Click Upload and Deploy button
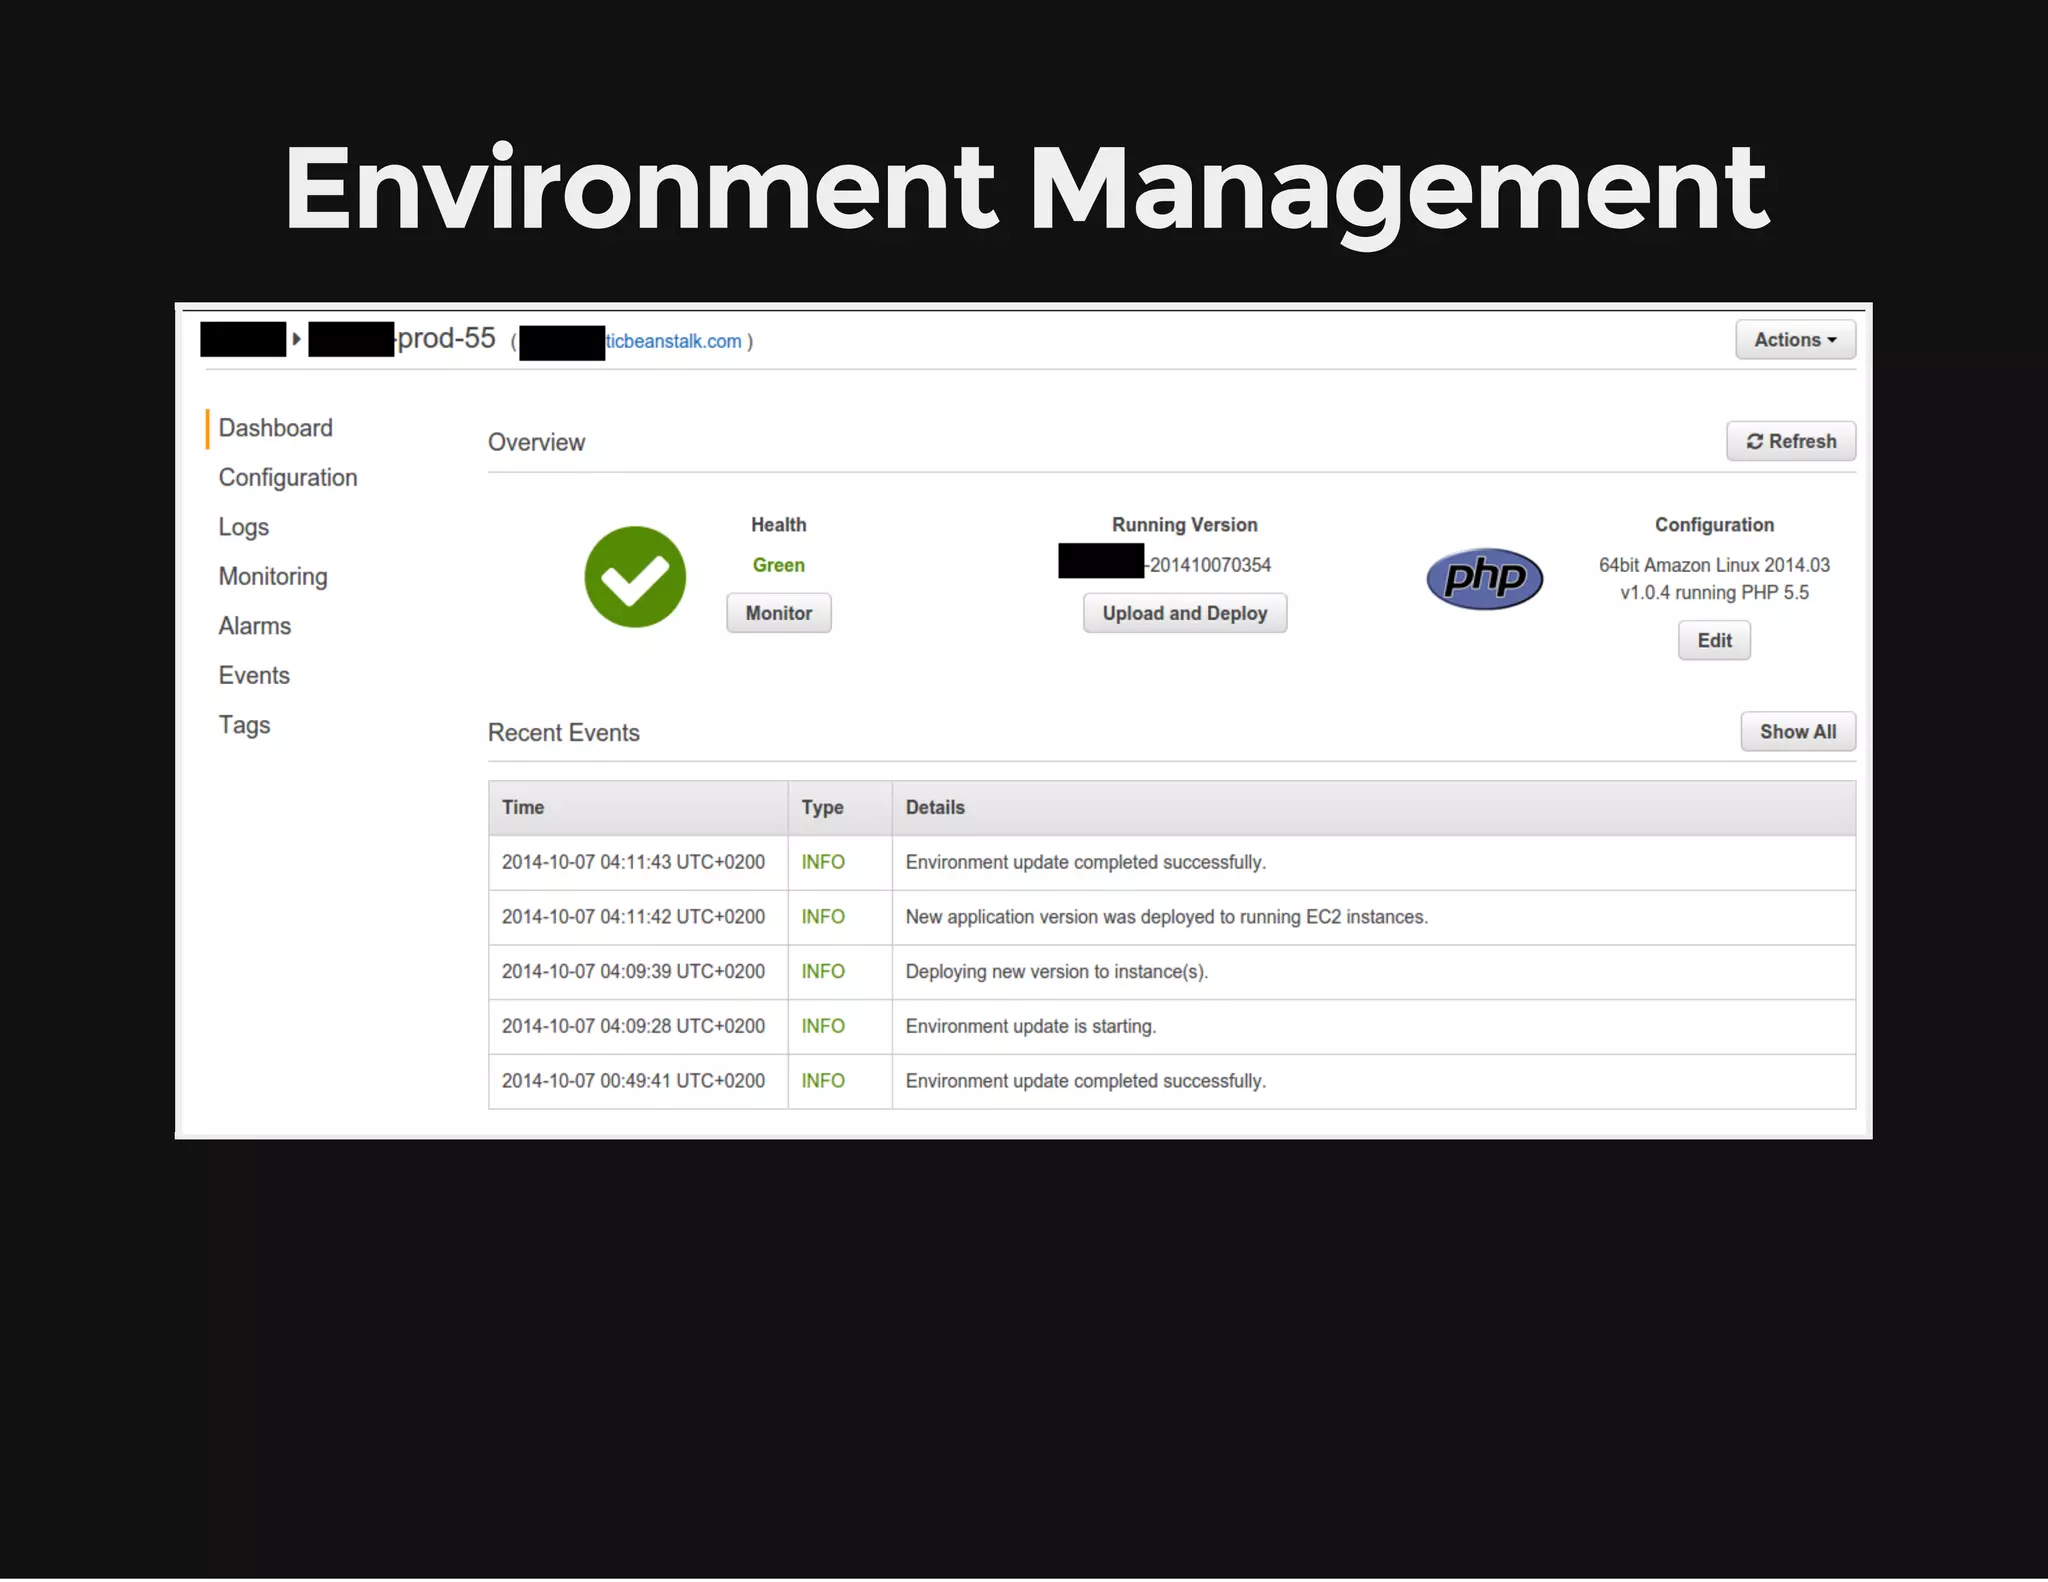Viewport: 2048px width, 1582px height. click(1185, 613)
